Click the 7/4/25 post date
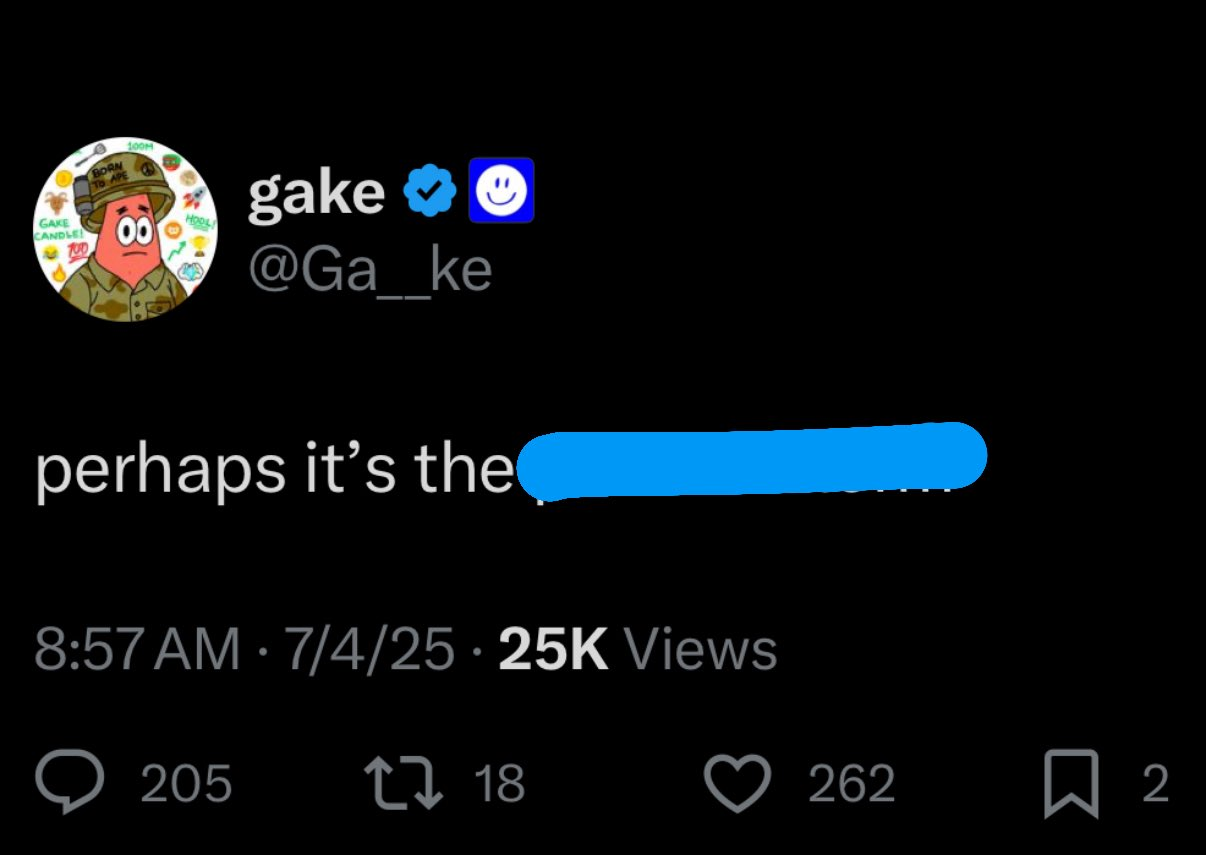The image size is (1206, 855). point(371,649)
